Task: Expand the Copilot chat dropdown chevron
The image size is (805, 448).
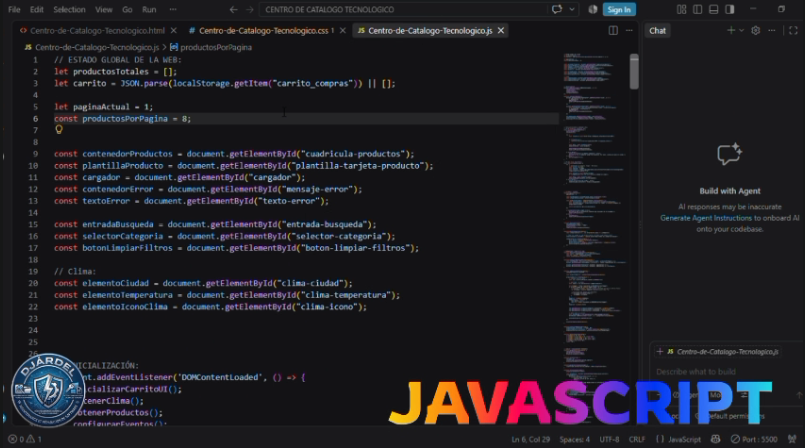Action: point(572,9)
